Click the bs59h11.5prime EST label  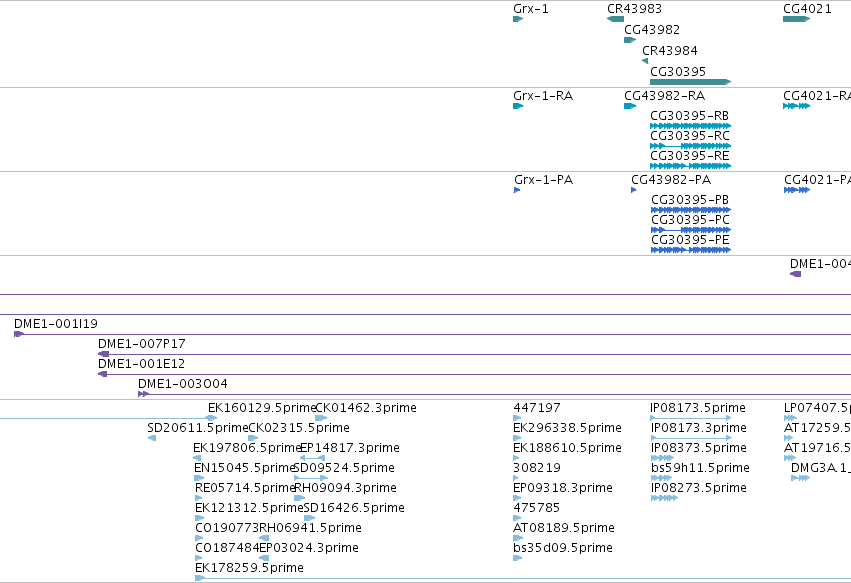coord(700,468)
